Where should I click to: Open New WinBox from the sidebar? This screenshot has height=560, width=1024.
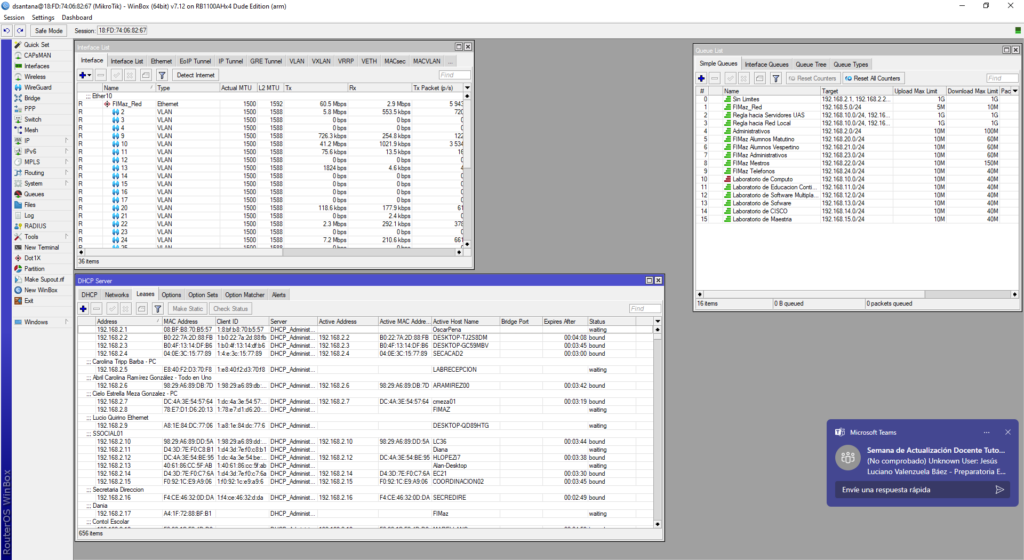pyautogui.click(x=40, y=290)
